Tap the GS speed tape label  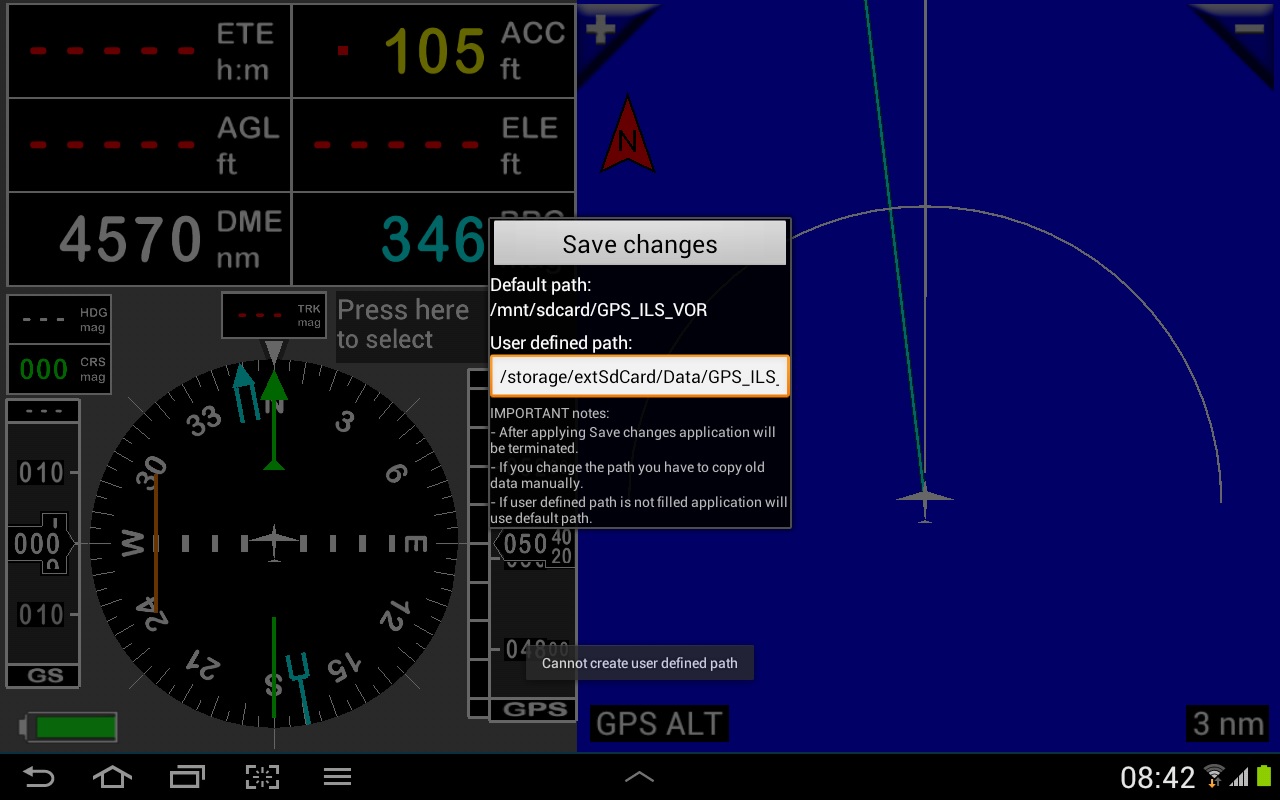coord(44,676)
